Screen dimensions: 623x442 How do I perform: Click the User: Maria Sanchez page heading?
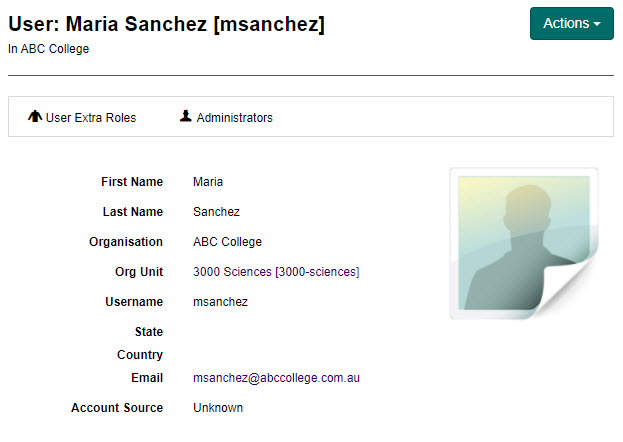[166, 24]
